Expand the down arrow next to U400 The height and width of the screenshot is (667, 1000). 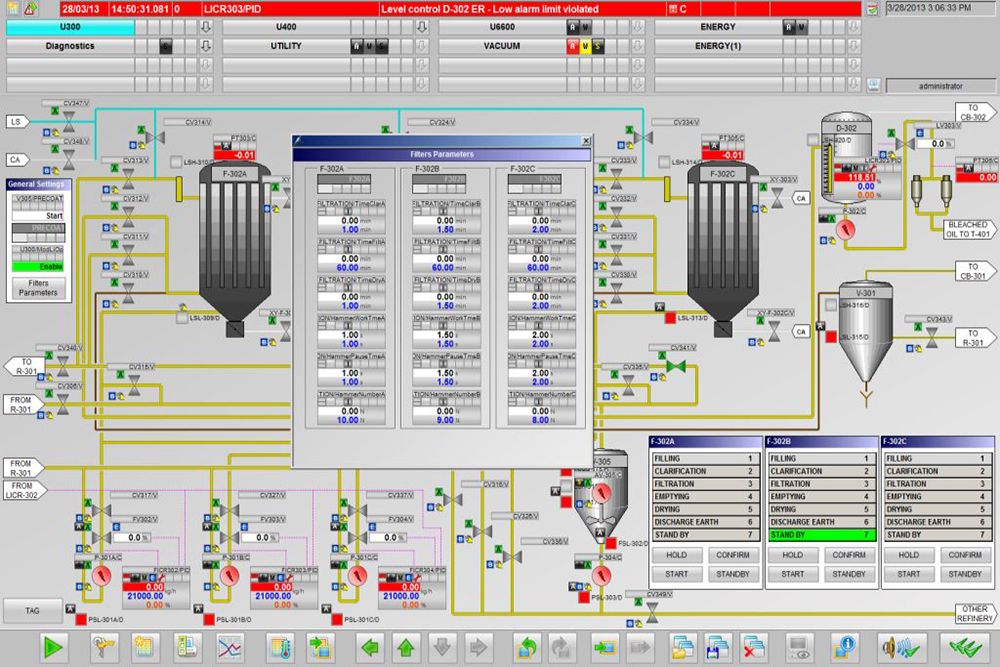coord(422,27)
